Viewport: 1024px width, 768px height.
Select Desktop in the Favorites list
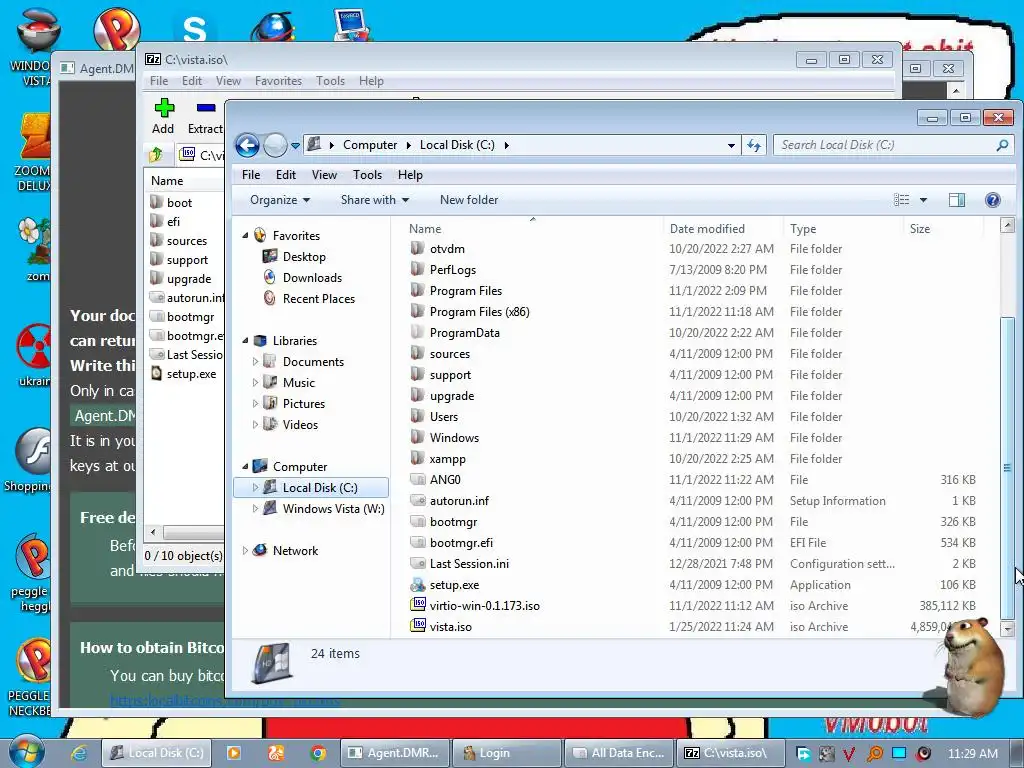pos(304,257)
